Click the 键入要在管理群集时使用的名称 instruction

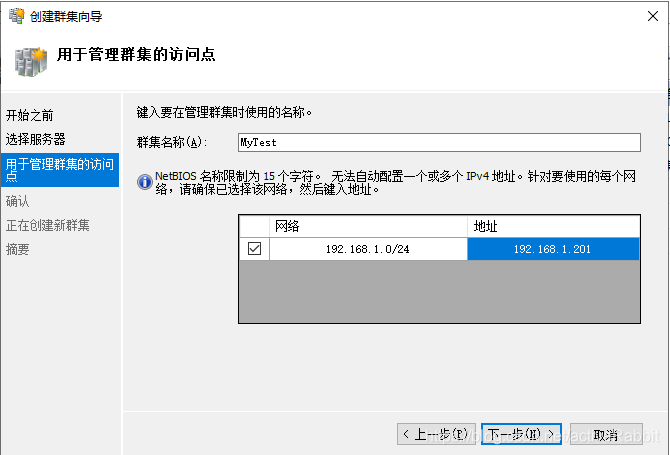[x=224, y=112]
